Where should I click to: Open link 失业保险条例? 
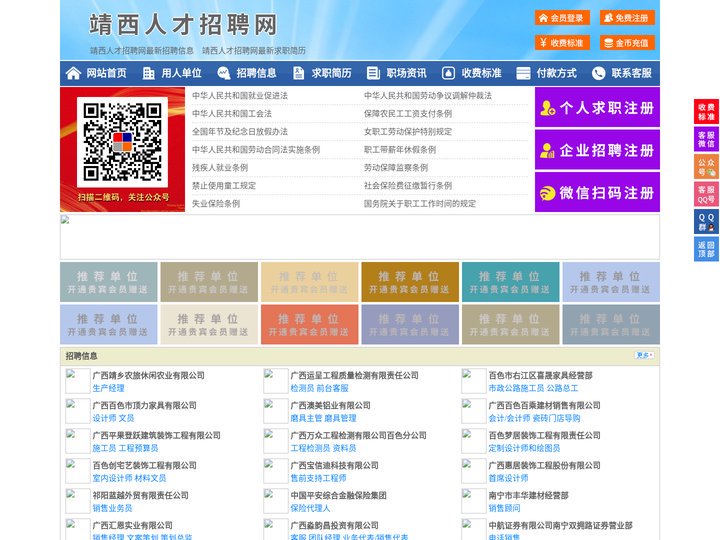coord(216,203)
